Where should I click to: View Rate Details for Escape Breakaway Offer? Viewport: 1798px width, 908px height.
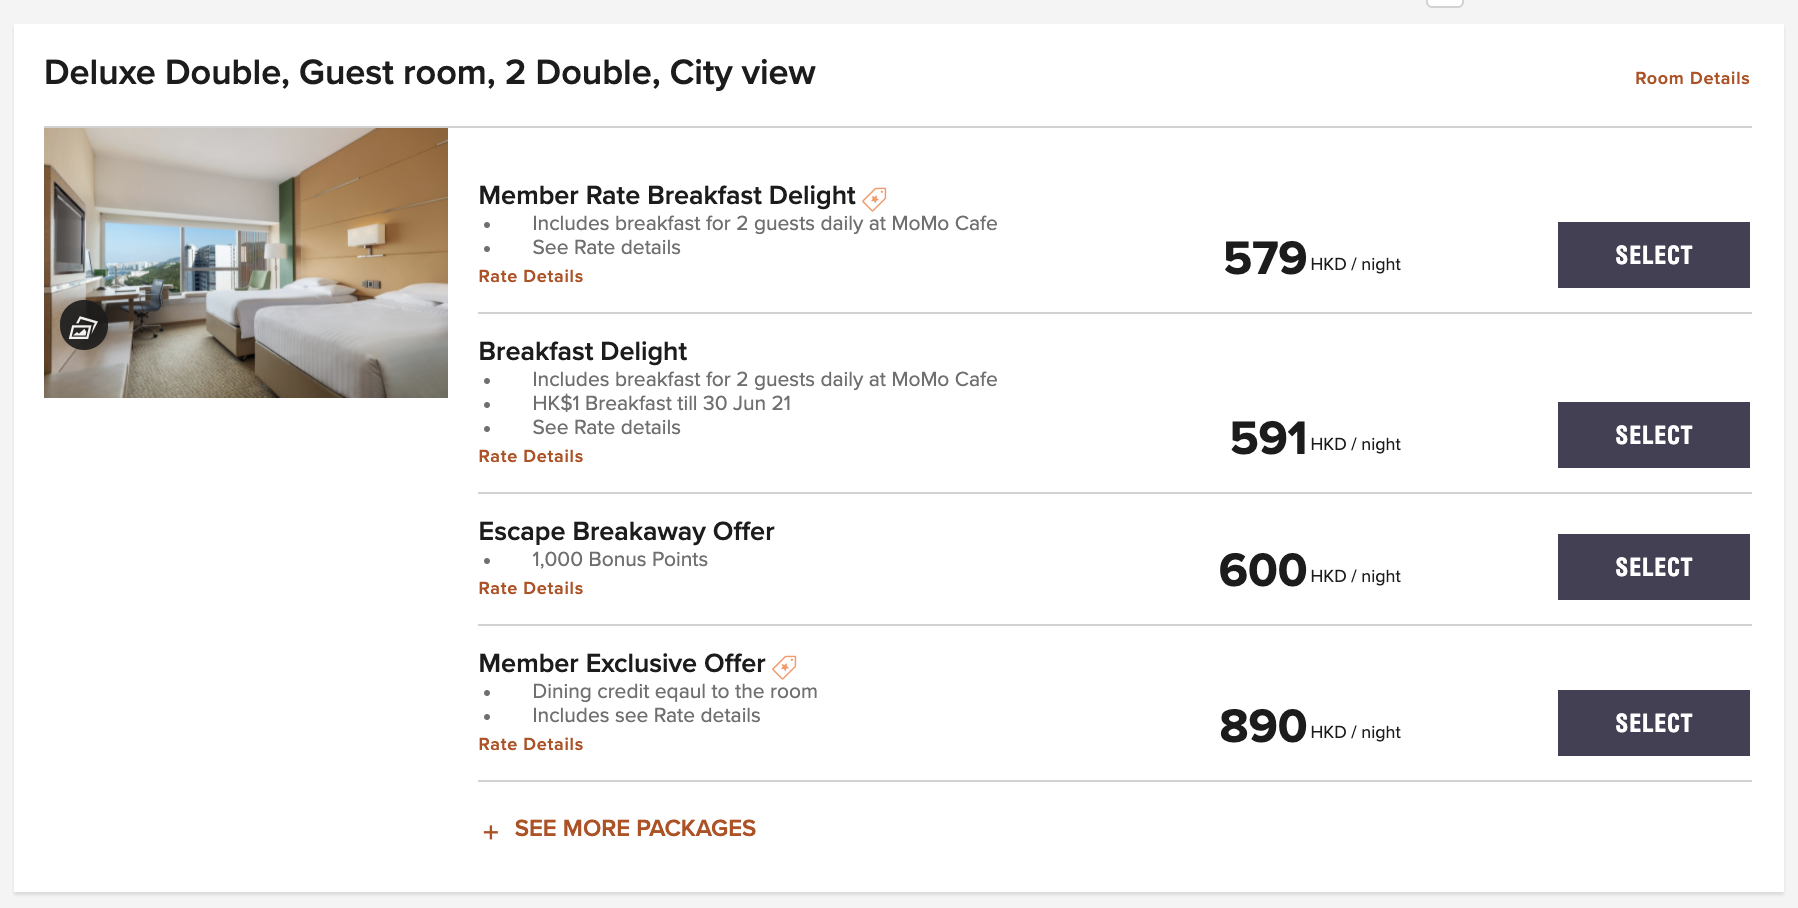coord(531,588)
